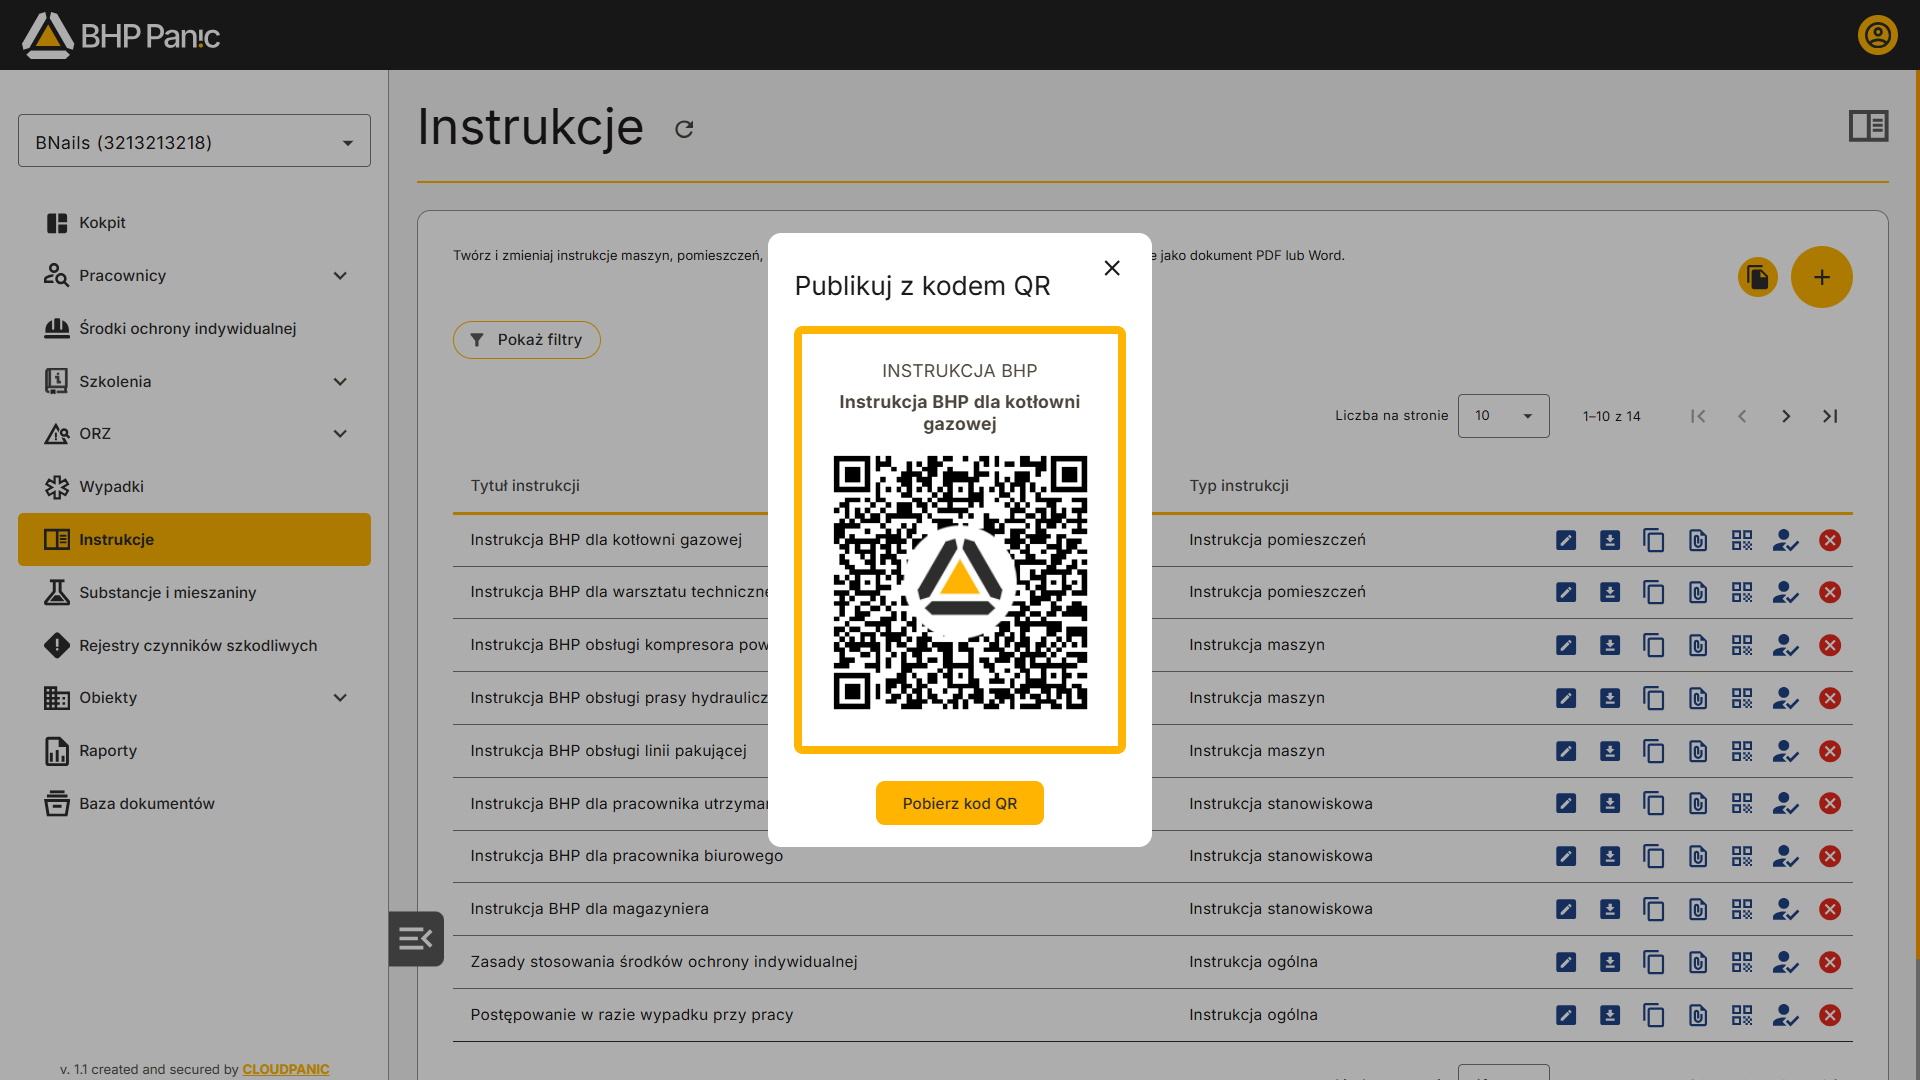Click the QR code image in dialog
Viewport: 1920px width, 1080px height.
(x=960, y=583)
